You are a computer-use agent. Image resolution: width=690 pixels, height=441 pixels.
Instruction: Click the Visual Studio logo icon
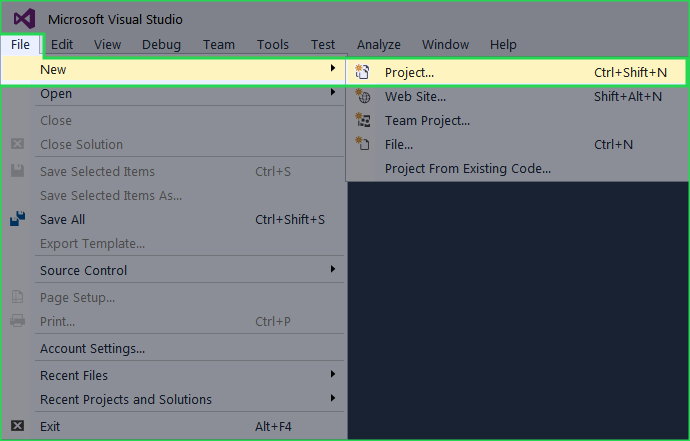pos(24,19)
